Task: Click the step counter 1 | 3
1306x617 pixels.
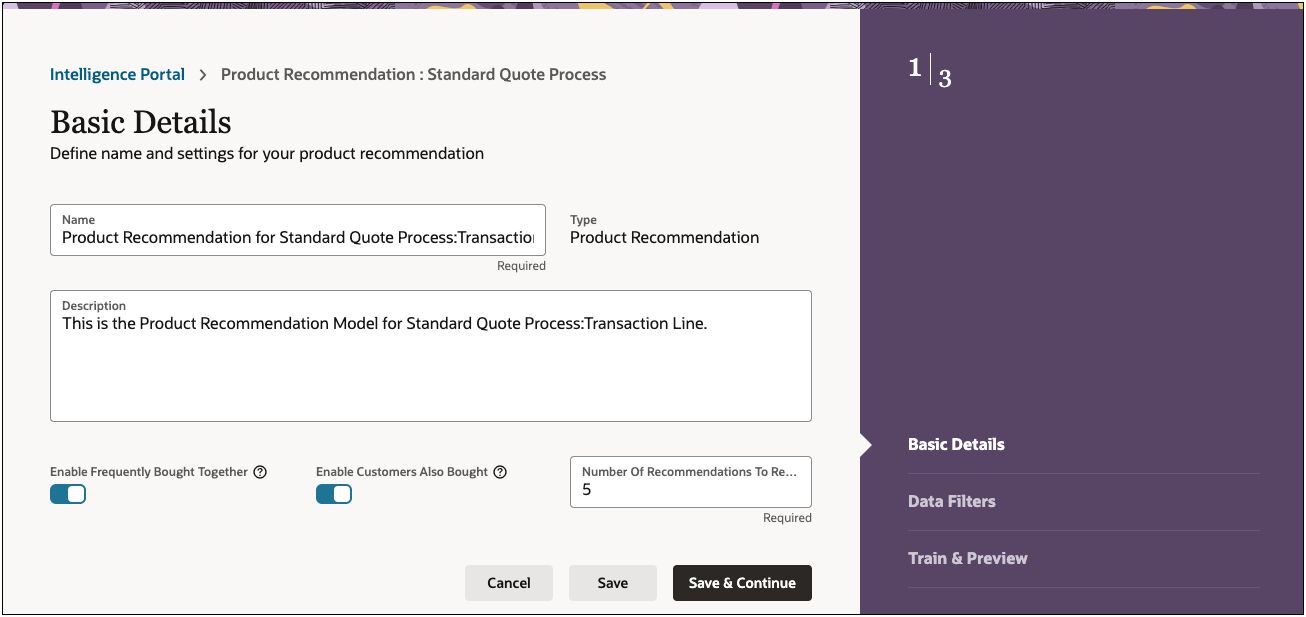Action: click(929, 72)
